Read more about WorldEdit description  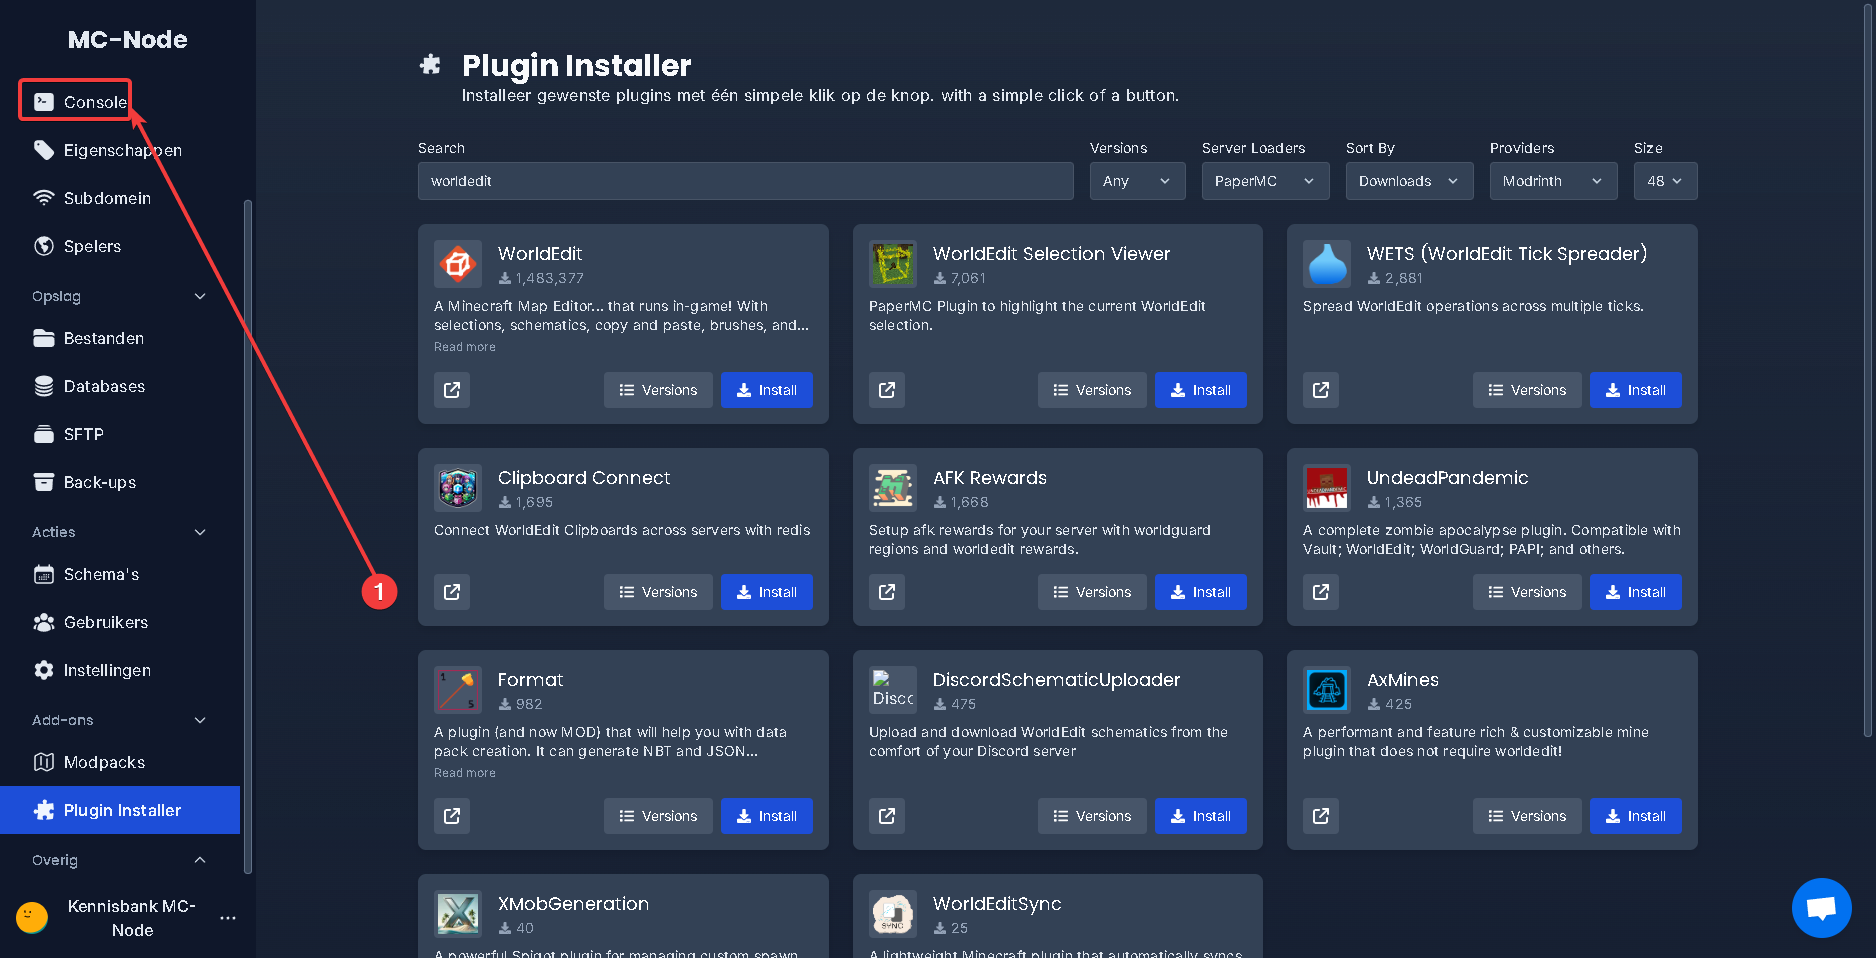click(465, 347)
